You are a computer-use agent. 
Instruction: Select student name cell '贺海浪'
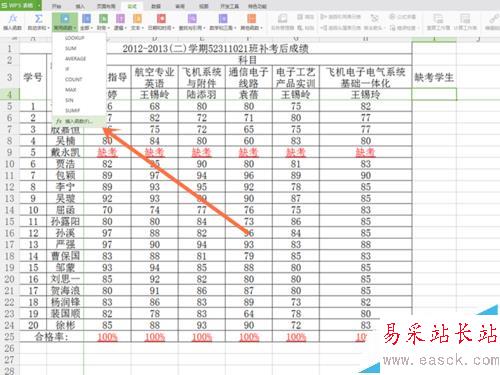click(x=65, y=290)
